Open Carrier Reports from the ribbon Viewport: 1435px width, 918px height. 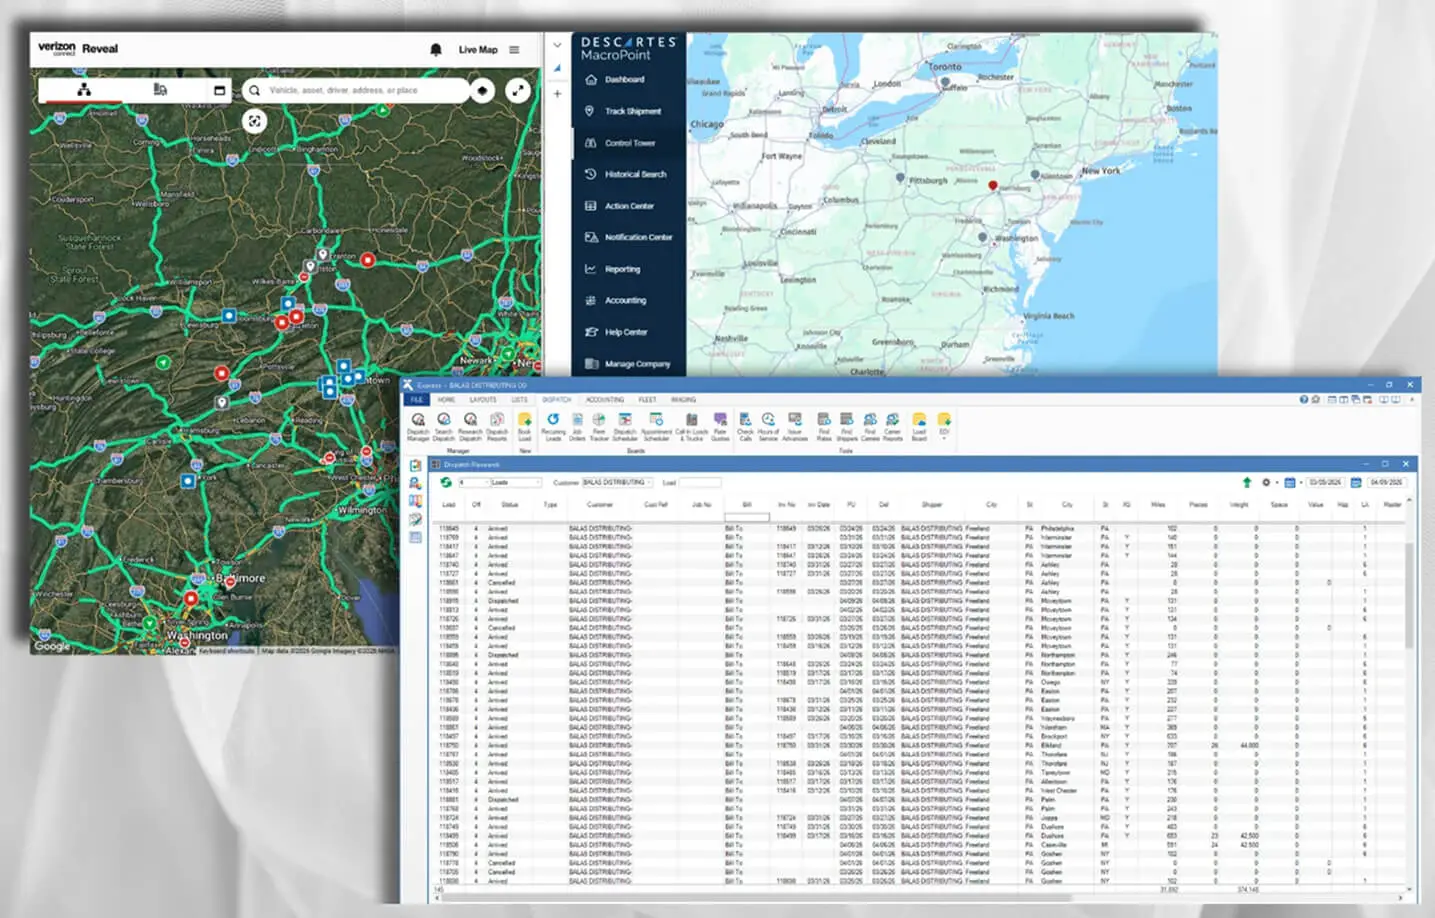pyautogui.click(x=893, y=427)
